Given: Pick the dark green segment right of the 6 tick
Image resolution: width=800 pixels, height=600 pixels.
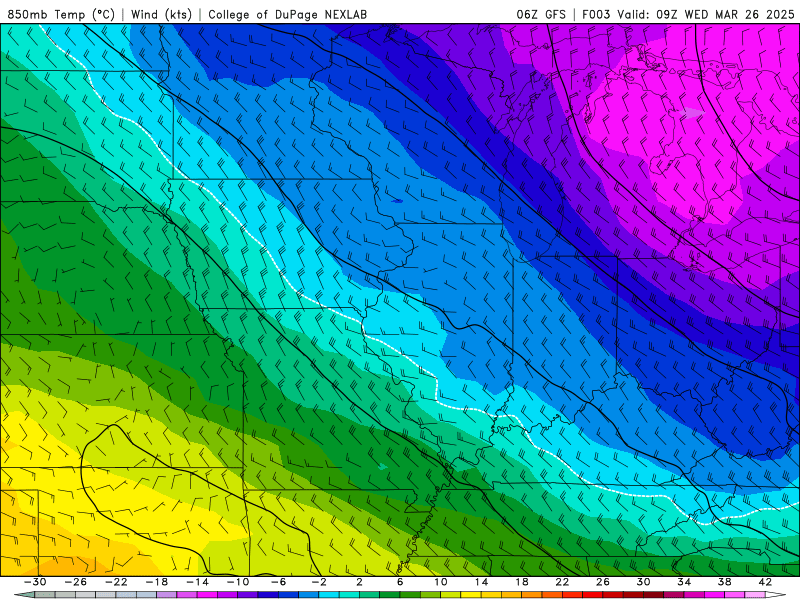Looking at the screenshot, I should click(x=410, y=595).
